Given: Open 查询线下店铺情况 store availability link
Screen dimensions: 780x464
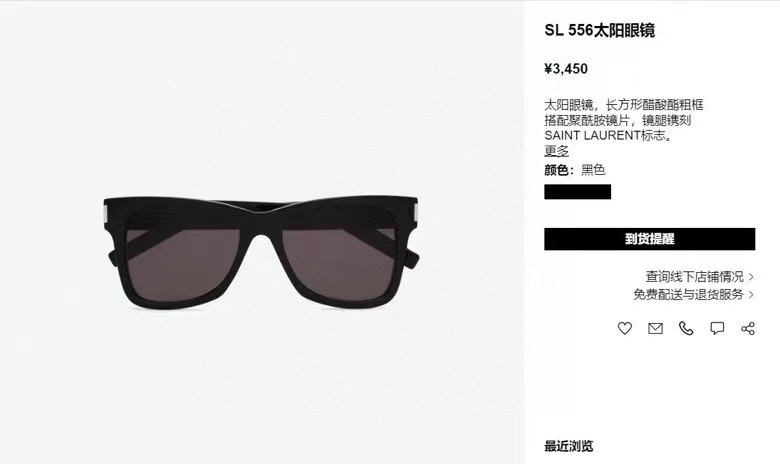Looking at the screenshot, I should (x=694, y=277).
